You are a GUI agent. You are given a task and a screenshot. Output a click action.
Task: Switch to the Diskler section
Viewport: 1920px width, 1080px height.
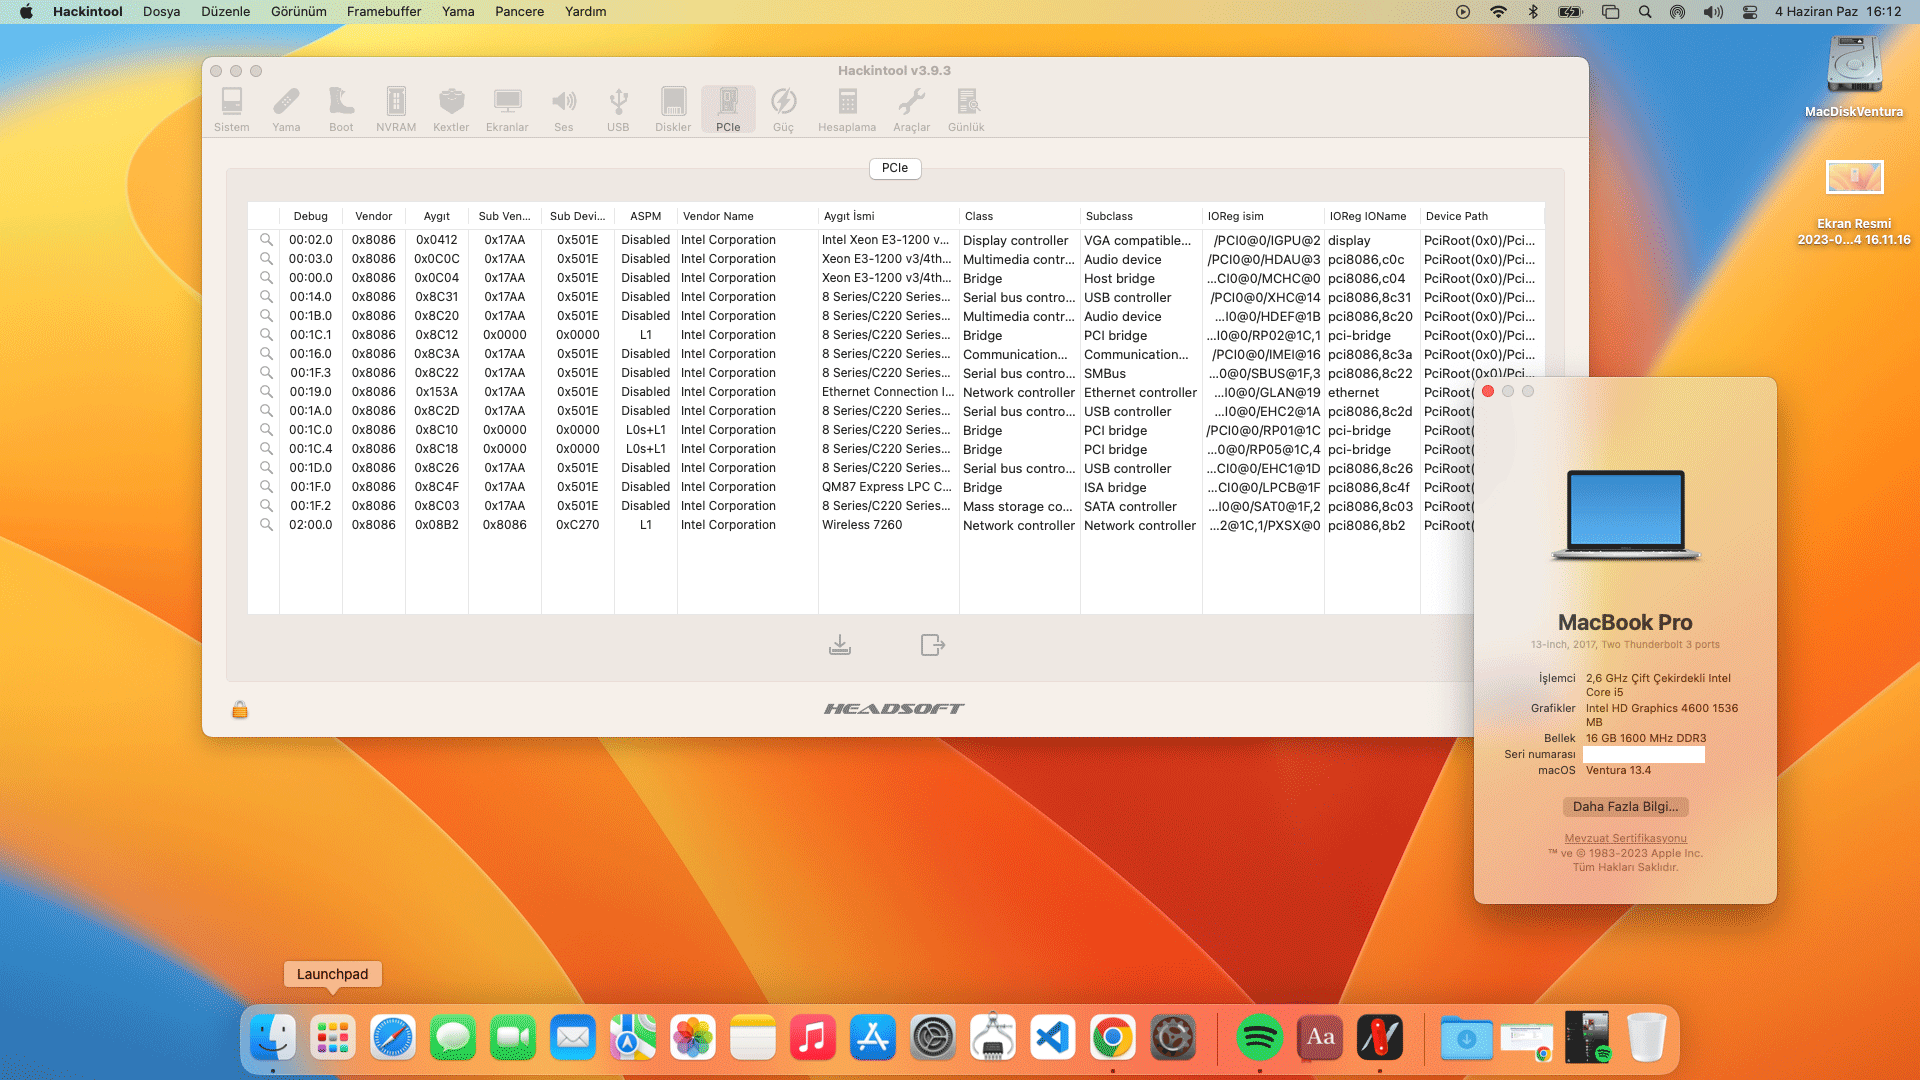tap(673, 108)
